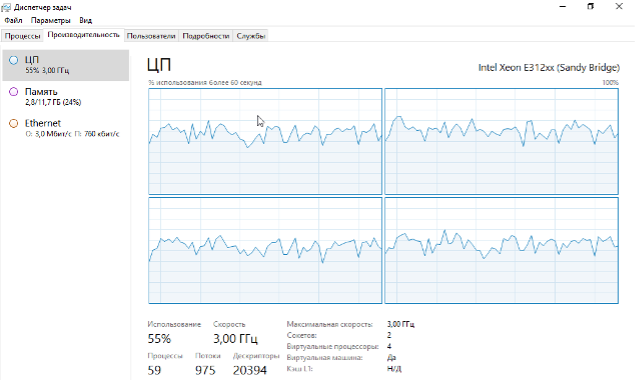The image size is (636, 380).
Task: Click the bottom-left CPU core graph
Action: (265, 250)
